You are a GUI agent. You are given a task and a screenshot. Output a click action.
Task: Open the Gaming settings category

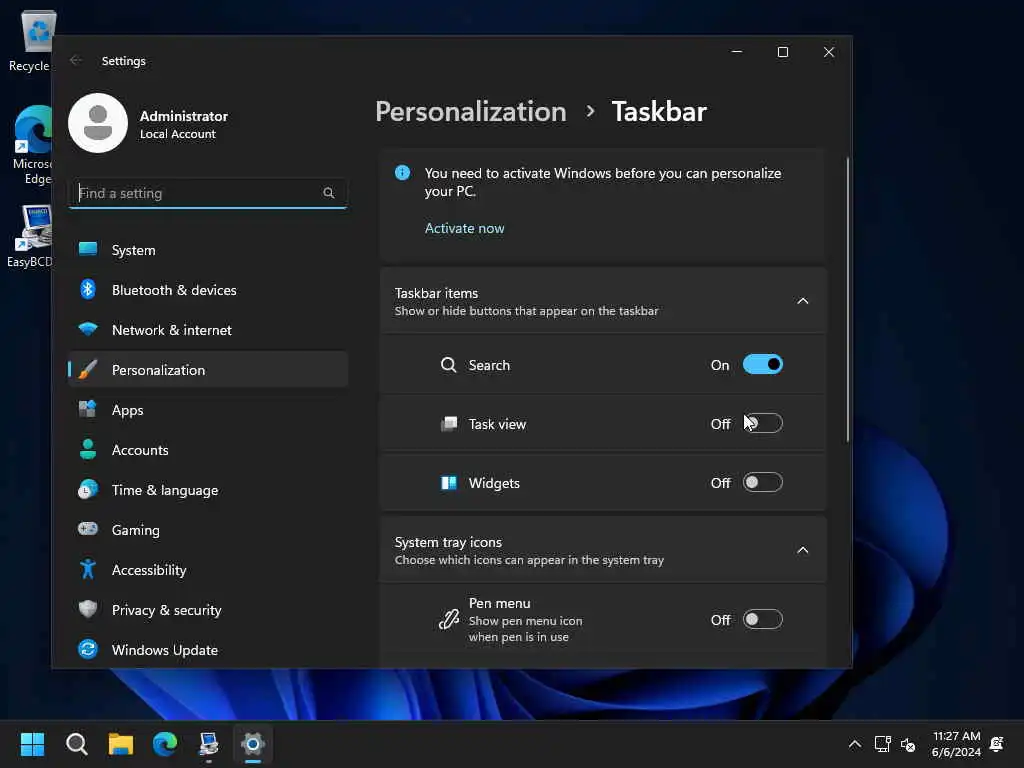208,530
